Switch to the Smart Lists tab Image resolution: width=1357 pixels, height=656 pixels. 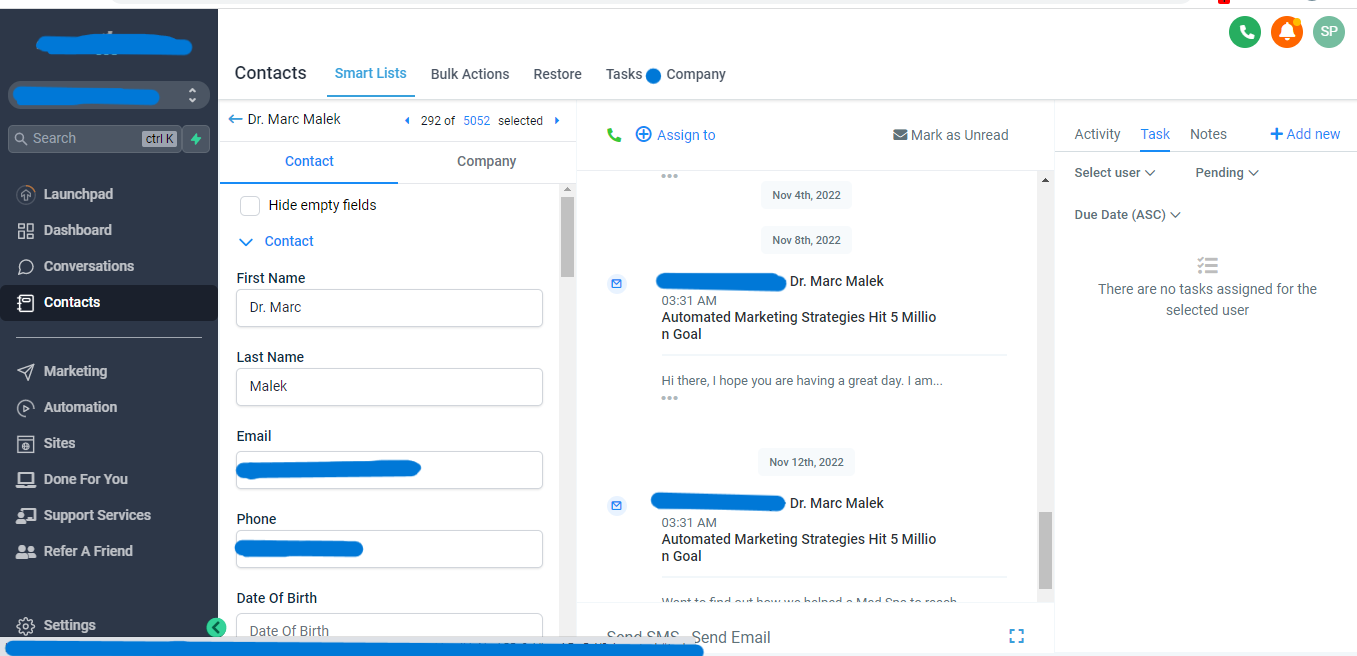[x=370, y=73]
